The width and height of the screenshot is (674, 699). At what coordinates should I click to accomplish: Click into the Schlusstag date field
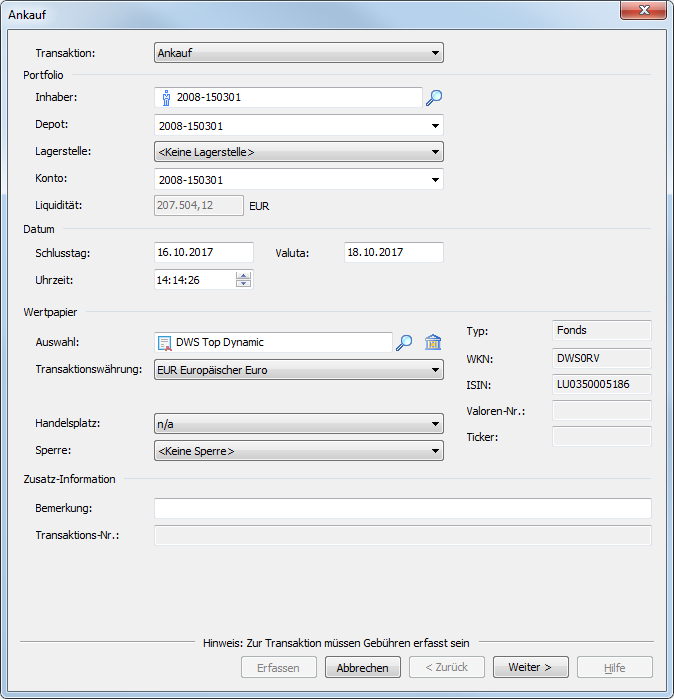pos(204,253)
